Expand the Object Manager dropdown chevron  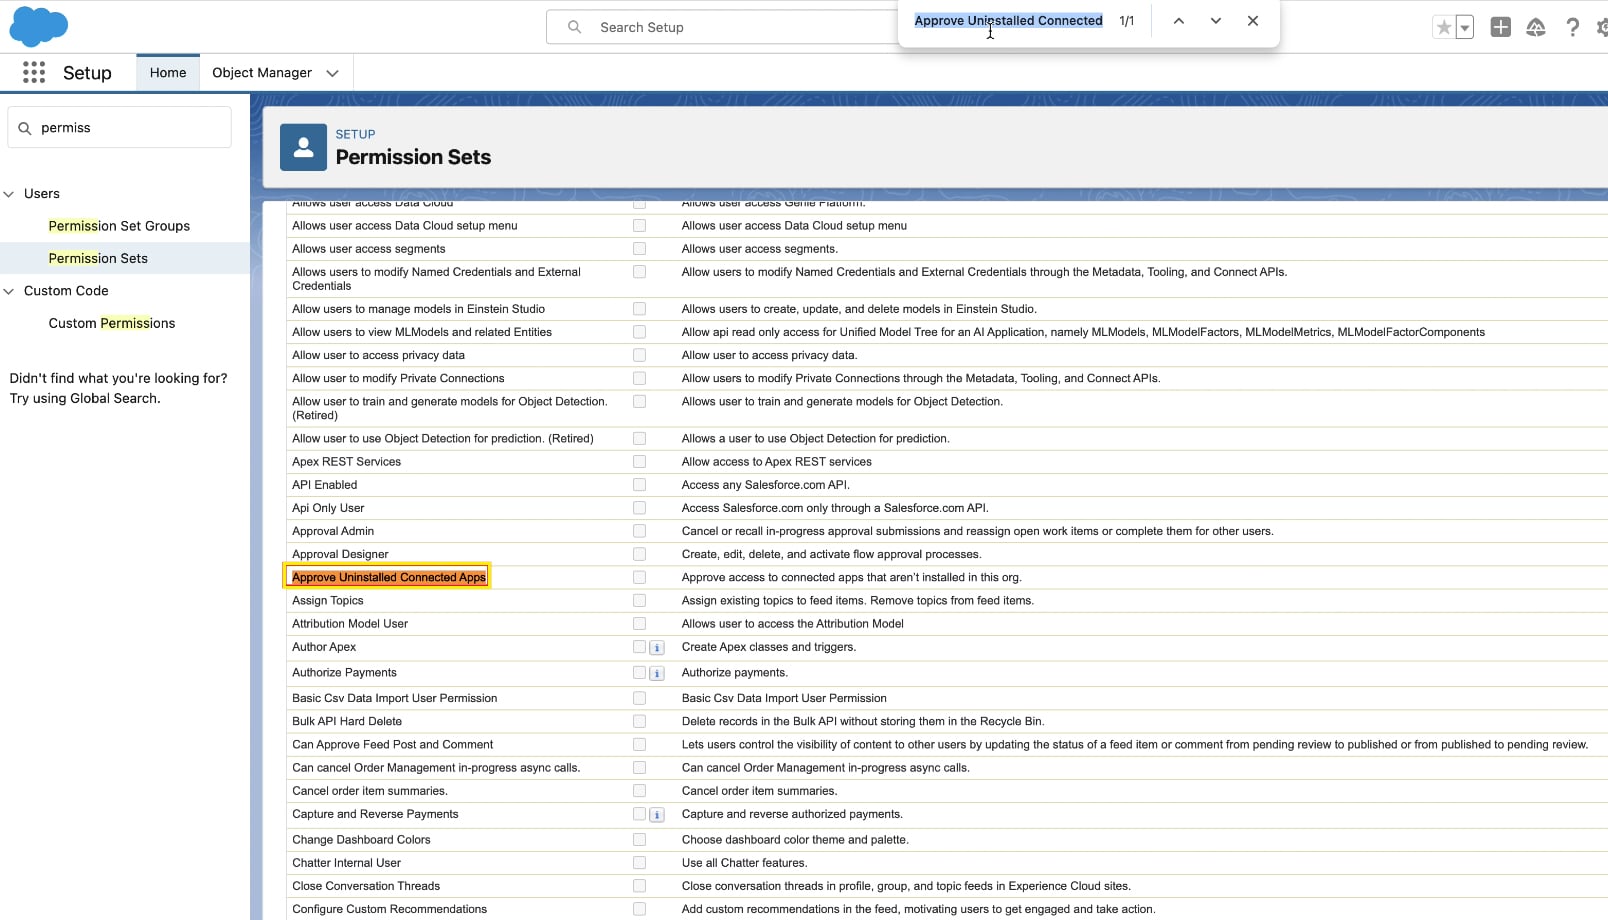point(333,73)
